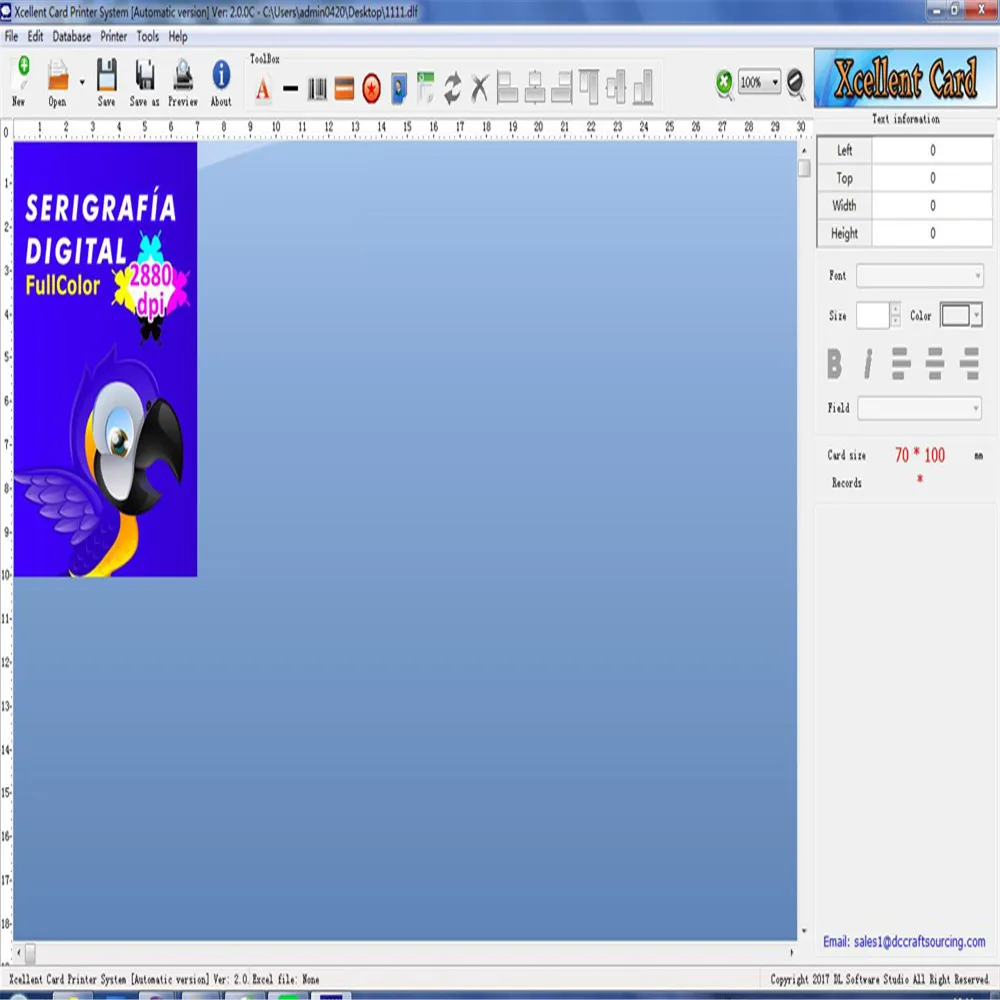Image resolution: width=1000 pixels, height=1000 pixels.
Task: Open the Tools menu
Action: 147,36
